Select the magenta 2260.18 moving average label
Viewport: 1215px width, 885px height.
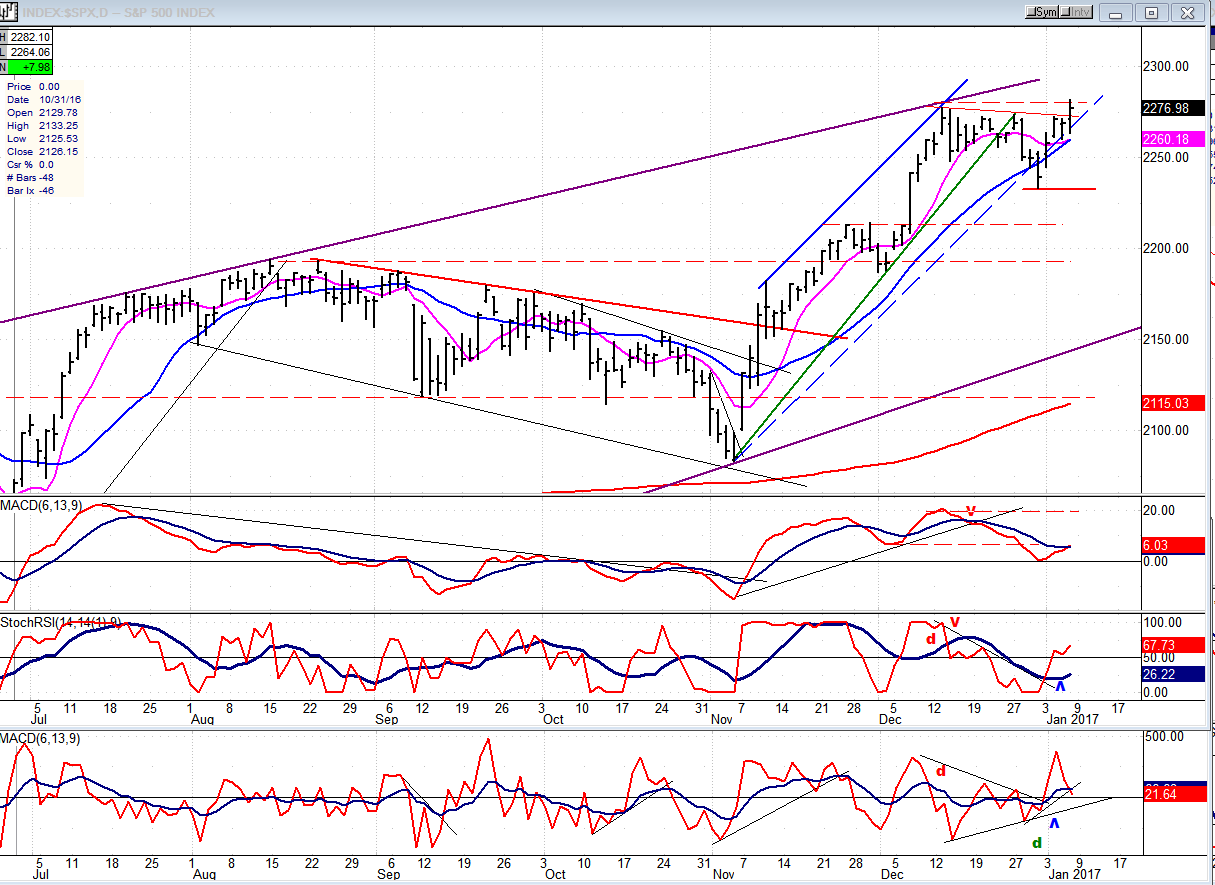(1165, 139)
